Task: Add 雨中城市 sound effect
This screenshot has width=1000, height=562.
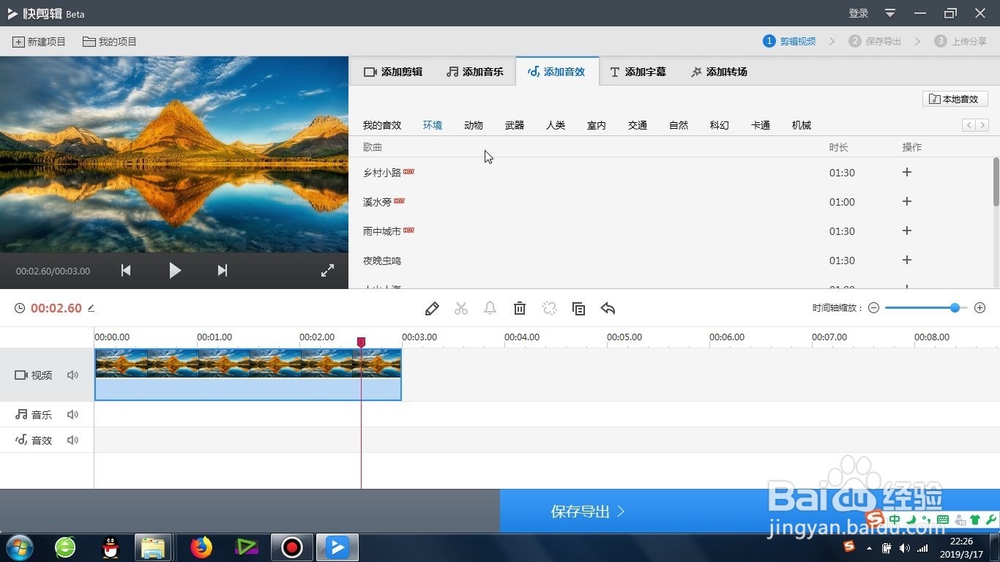Action: pos(907,231)
